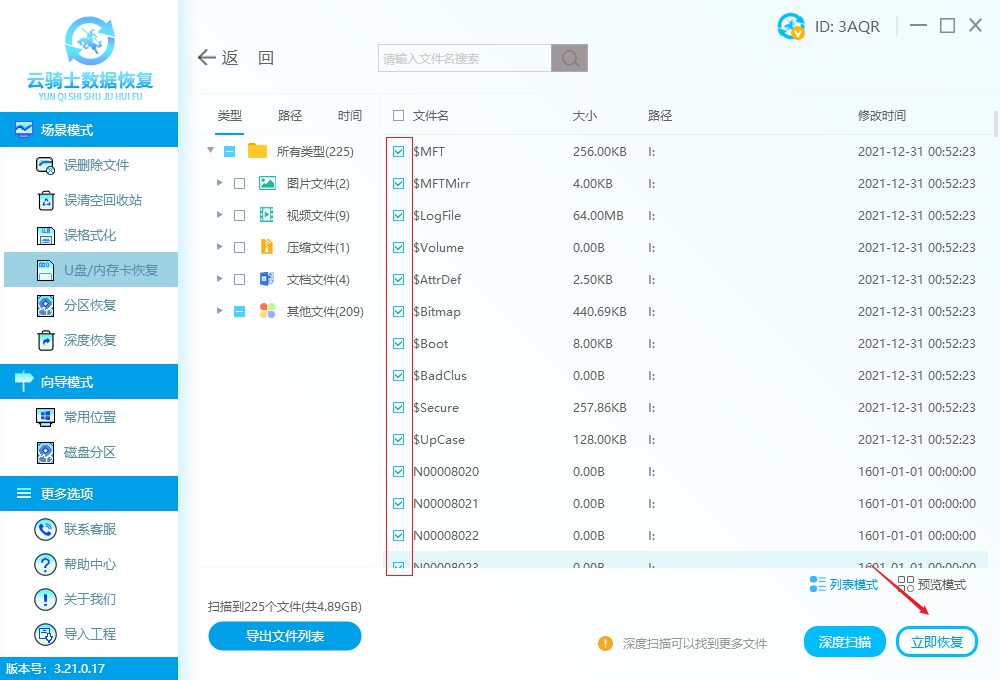Switch to the 路径 tab
This screenshot has width=1000, height=680.
[289, 115]
